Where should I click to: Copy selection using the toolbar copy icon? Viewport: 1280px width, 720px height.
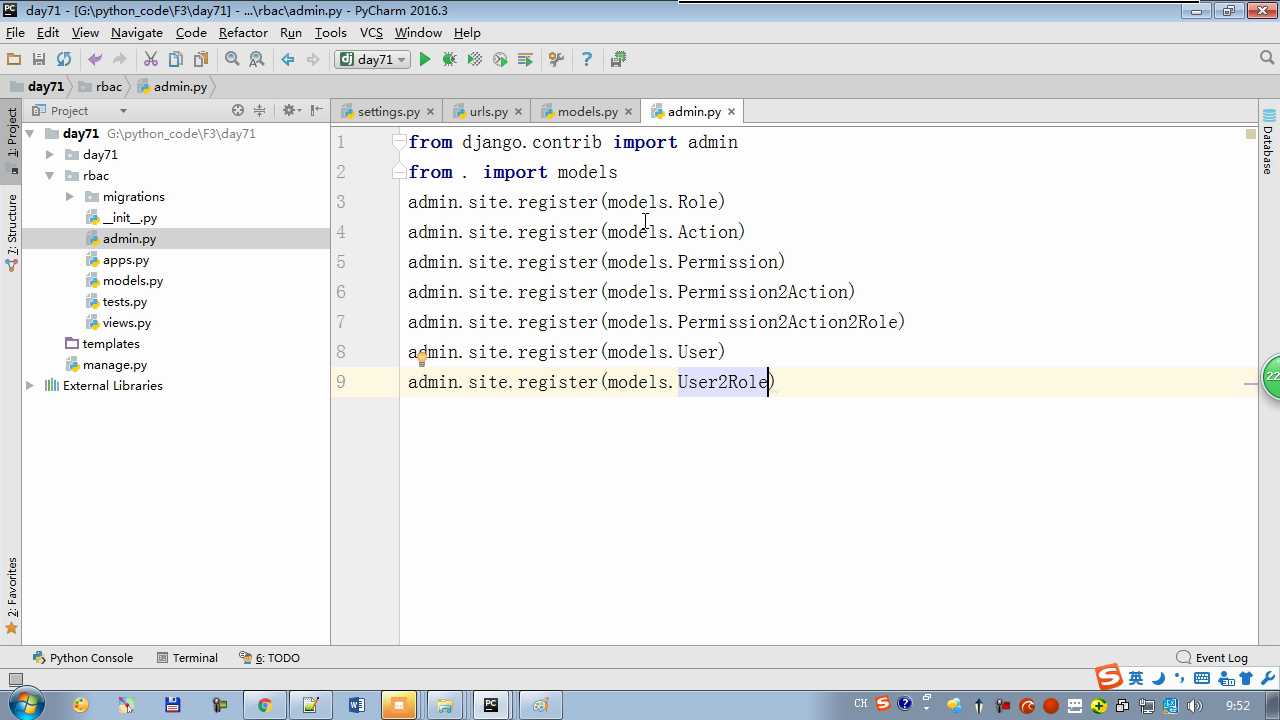[176, 60]
